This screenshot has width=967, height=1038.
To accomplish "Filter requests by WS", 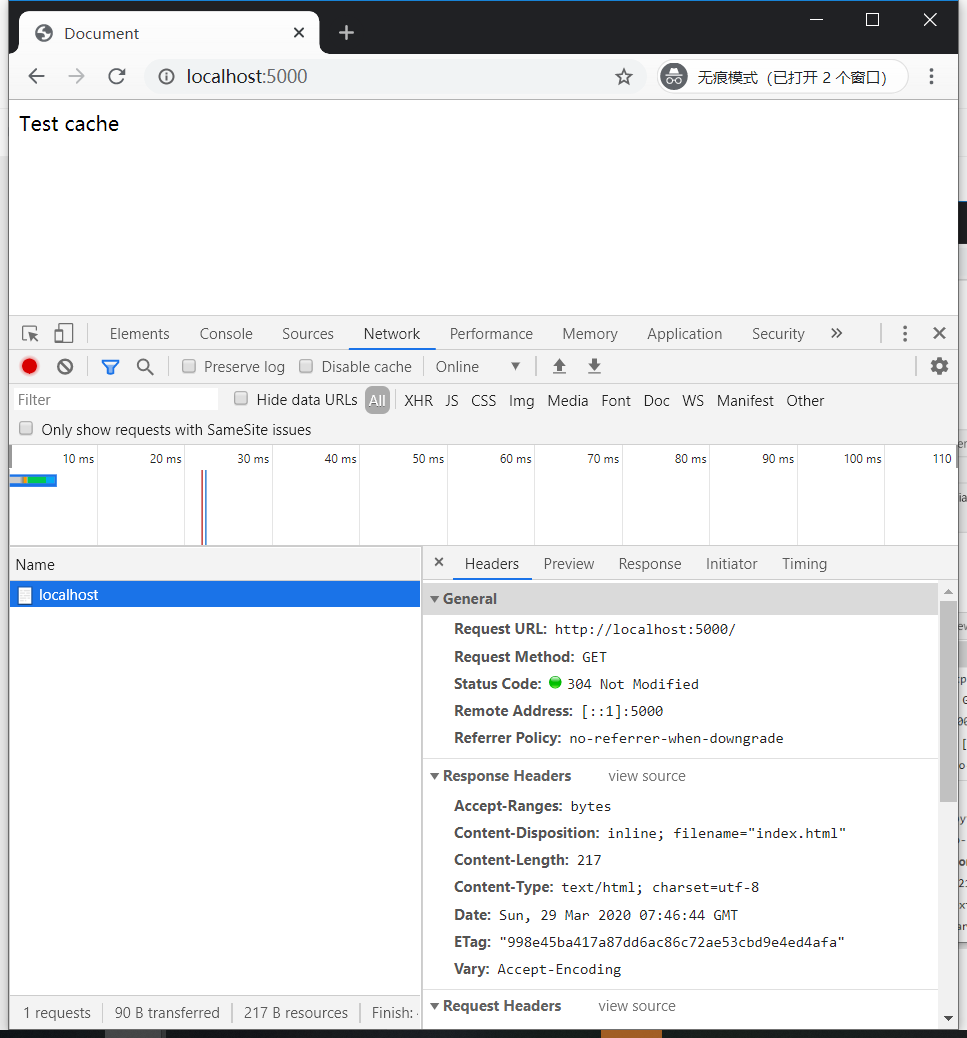I will [x=693, y=401].
